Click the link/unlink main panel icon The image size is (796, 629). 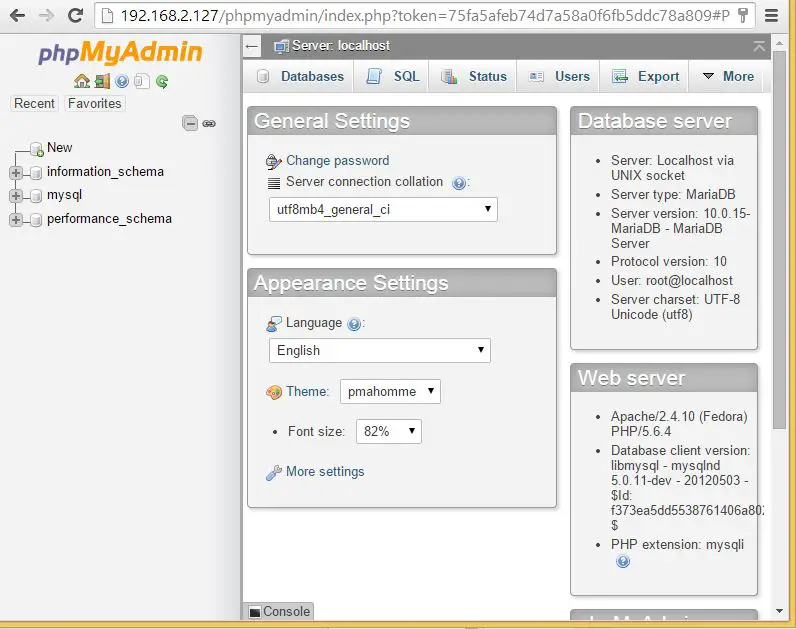(x=209, y=123)
